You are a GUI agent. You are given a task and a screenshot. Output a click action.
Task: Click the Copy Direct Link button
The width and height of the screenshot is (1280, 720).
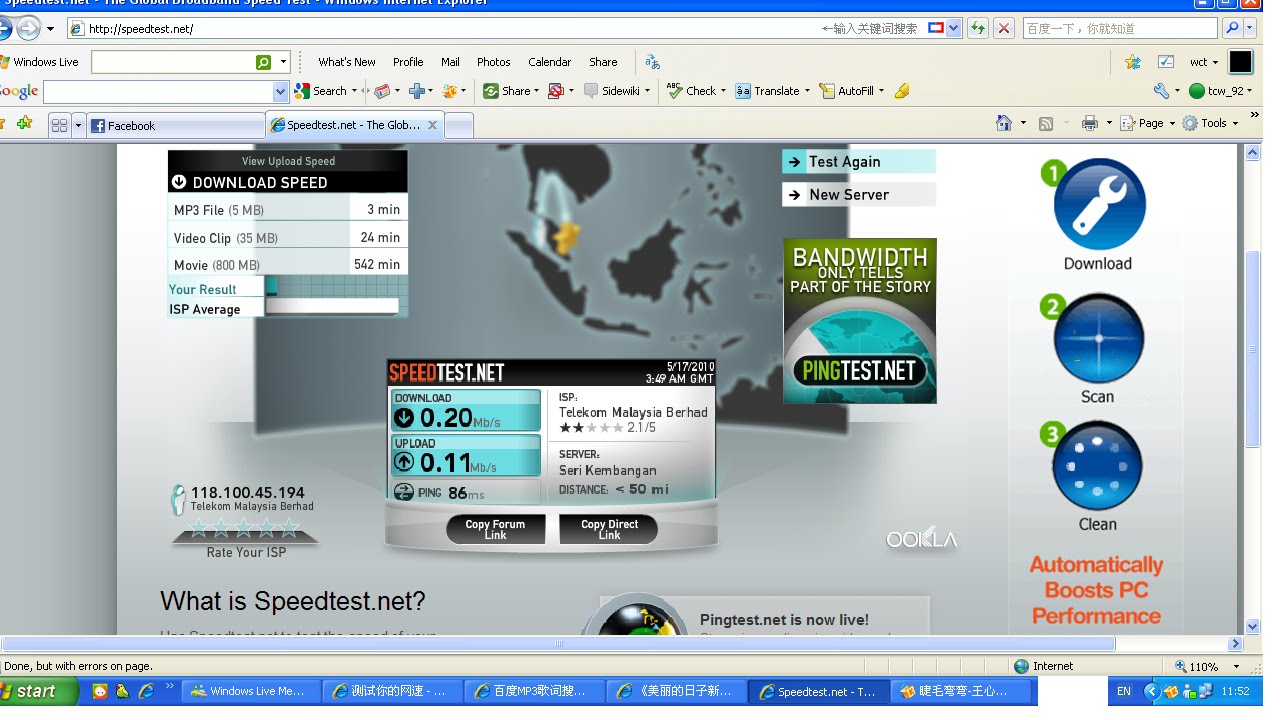click(609, 530)
